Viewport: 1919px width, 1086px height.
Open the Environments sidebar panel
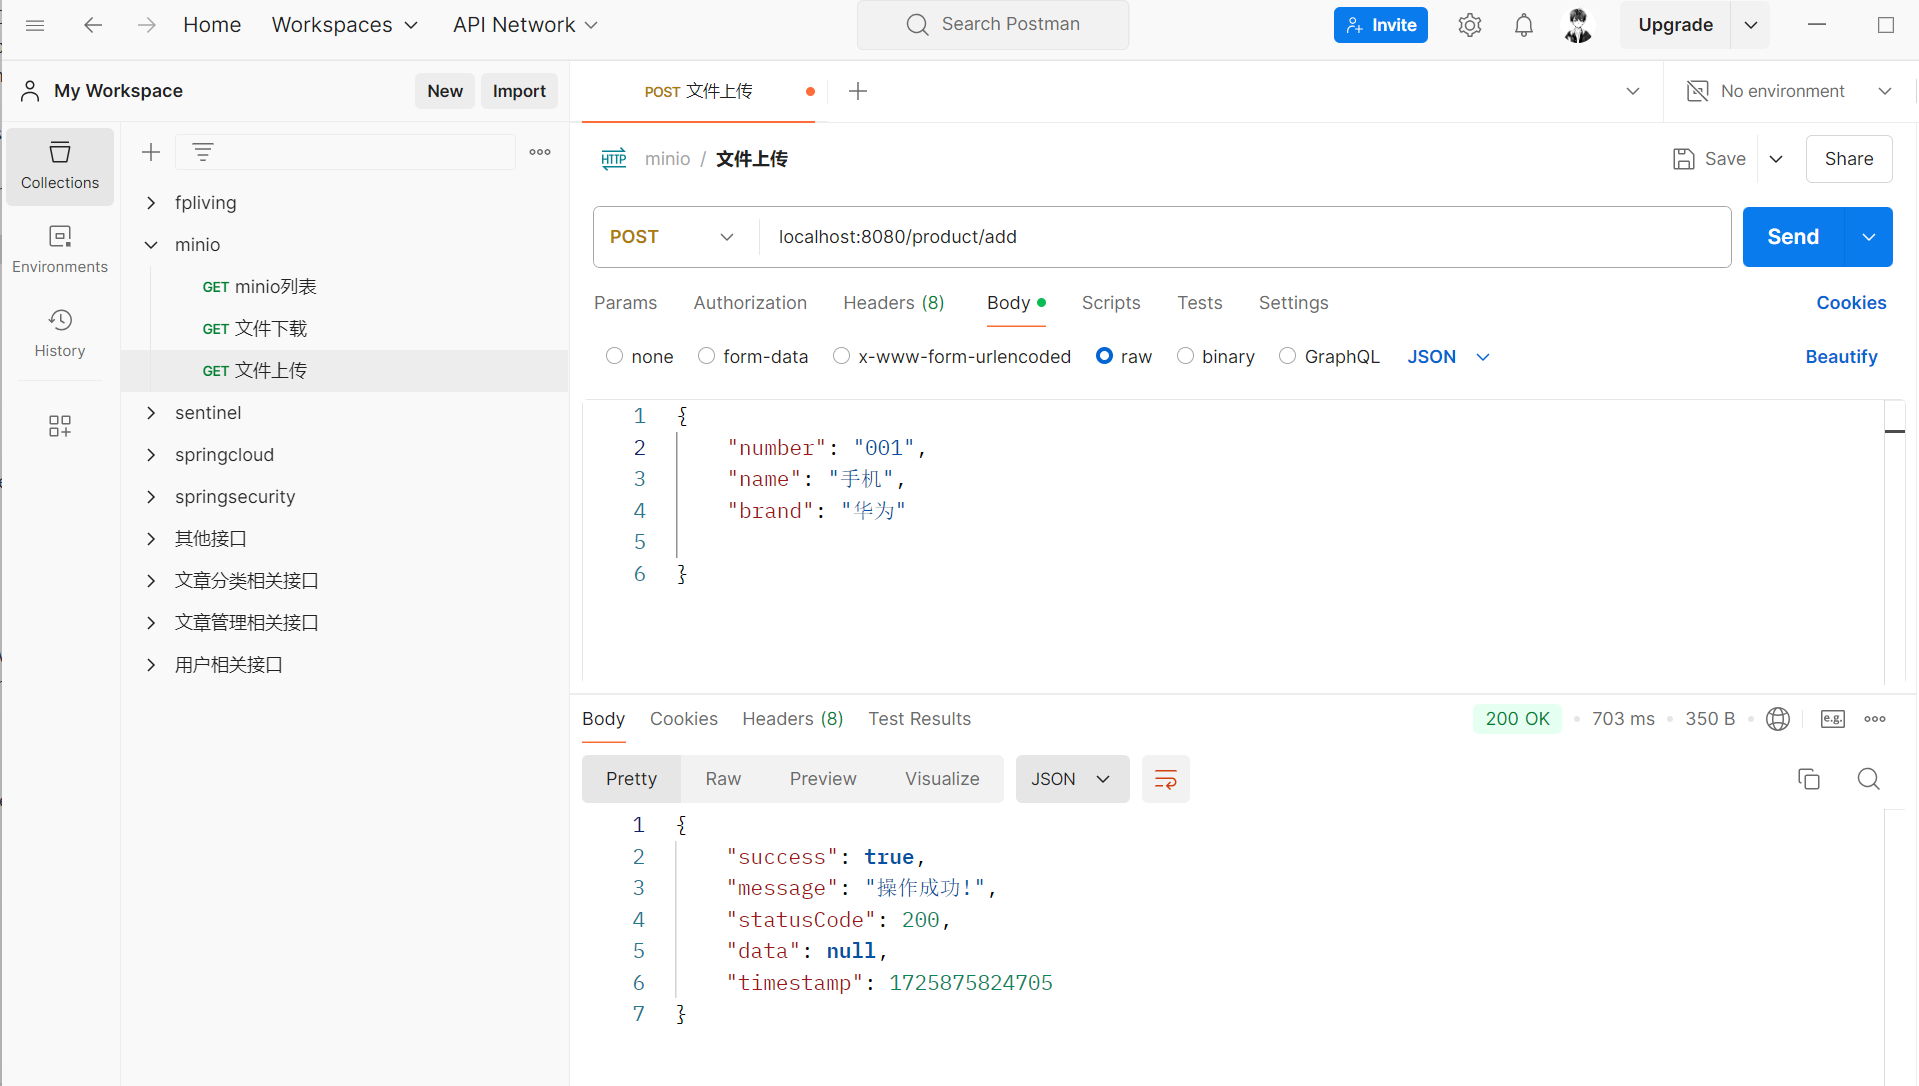coord(60,250)
